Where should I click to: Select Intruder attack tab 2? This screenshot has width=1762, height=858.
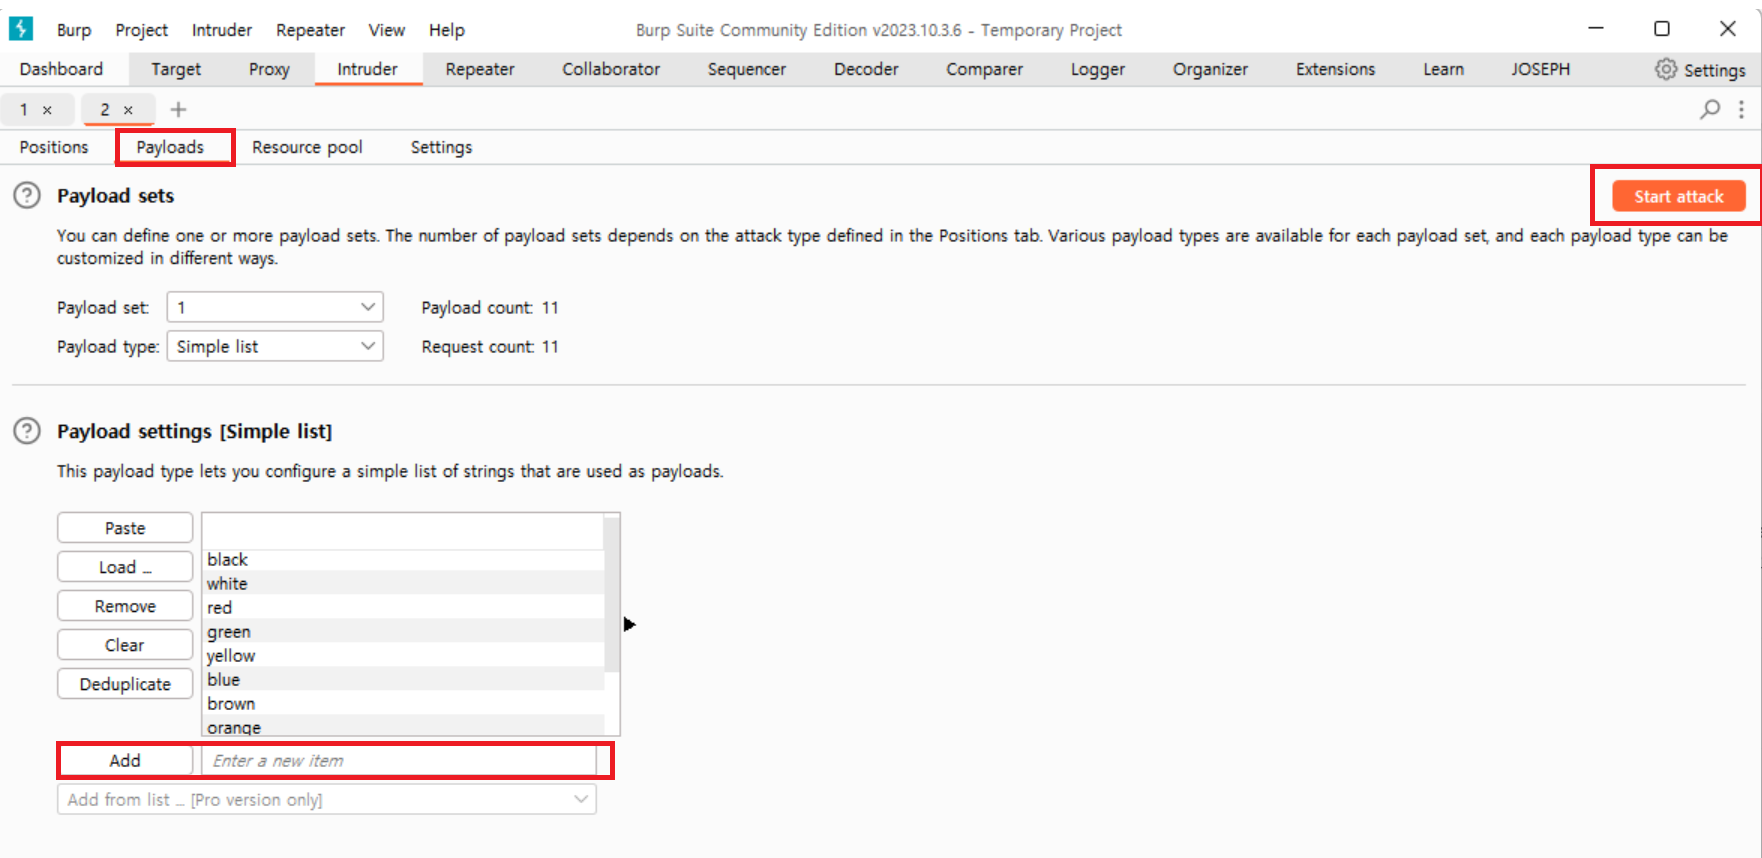pyautogui.click(x=105, y=110)
